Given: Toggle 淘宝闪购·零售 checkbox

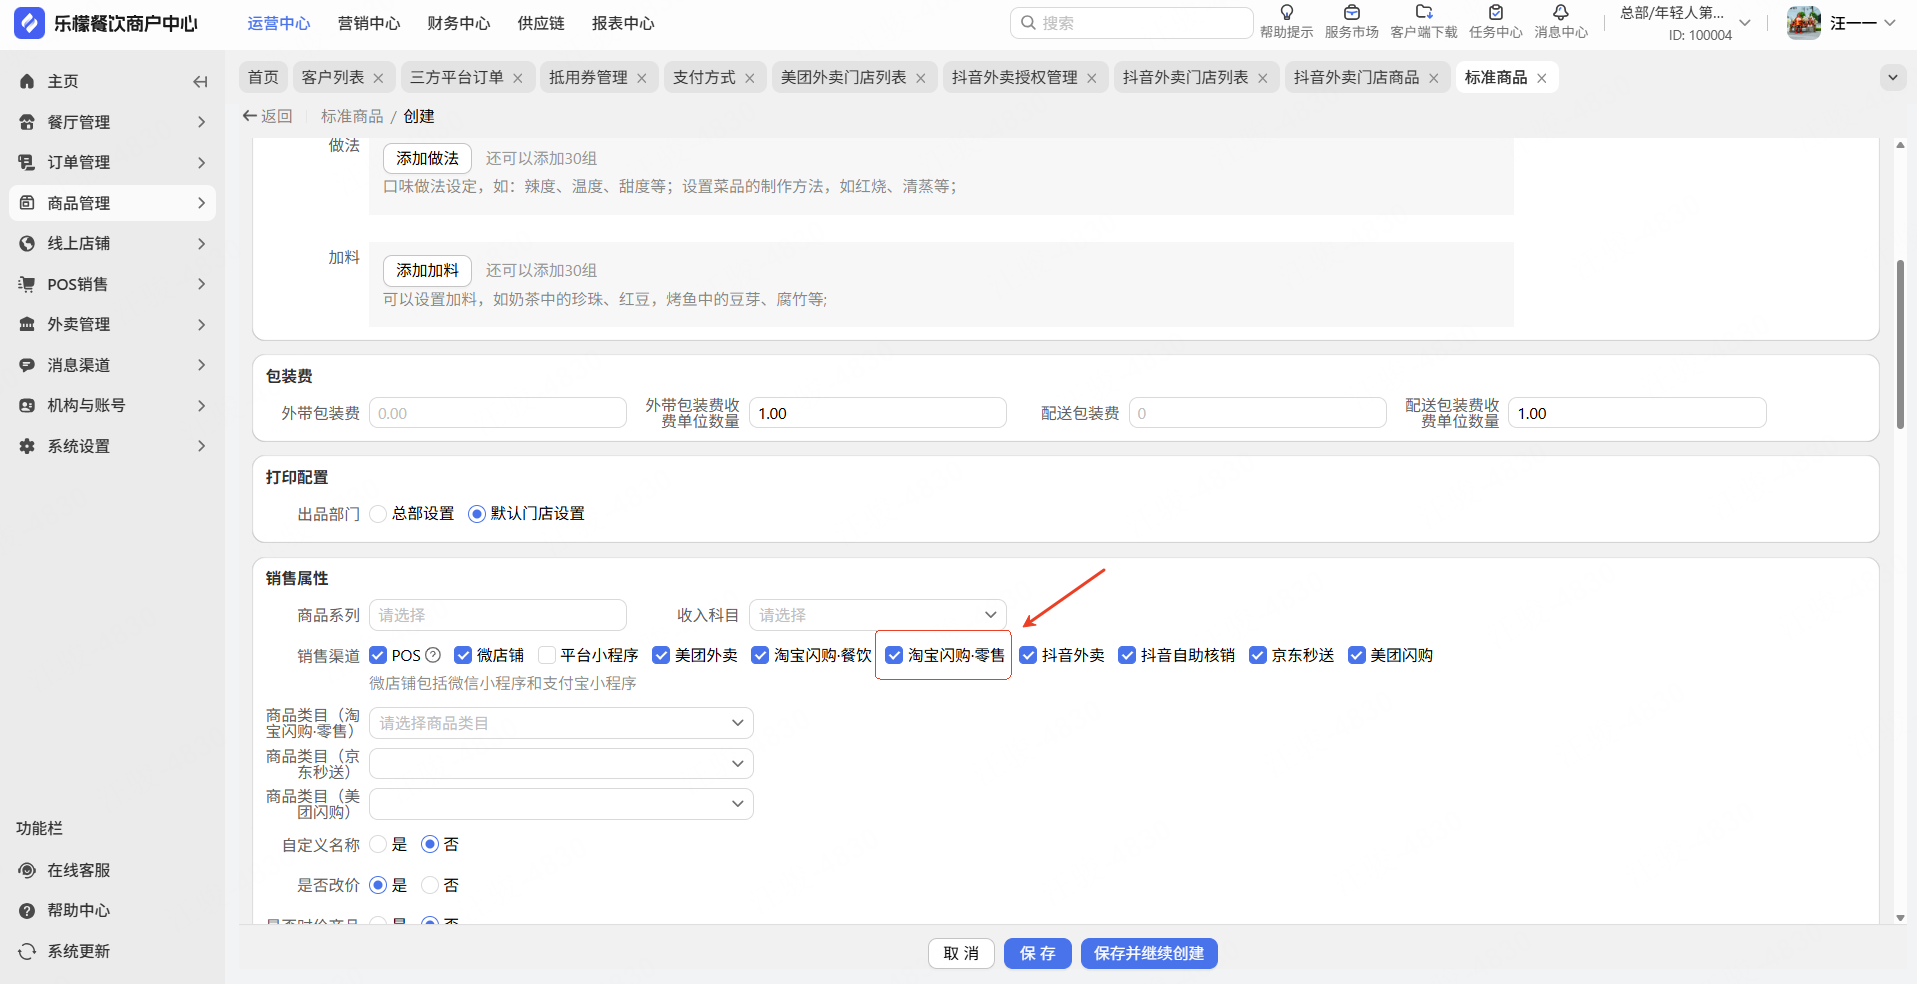Looking at the screenshot, I should pos(894,655).
